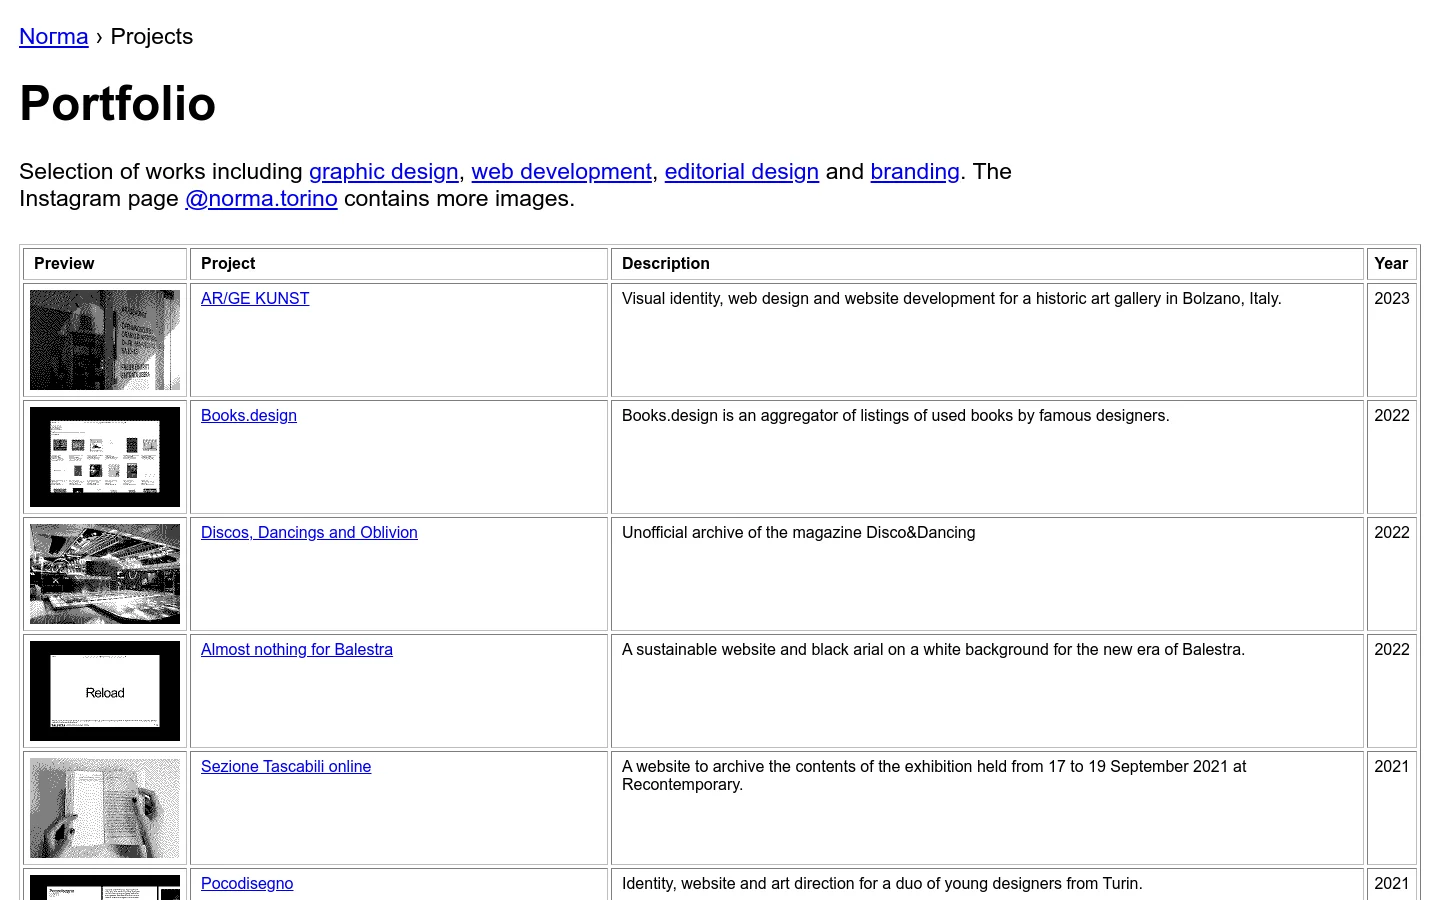The image size is (1440, 900).
Task: Click the year 2022 in Balestra row
Action: point(1392,650)
